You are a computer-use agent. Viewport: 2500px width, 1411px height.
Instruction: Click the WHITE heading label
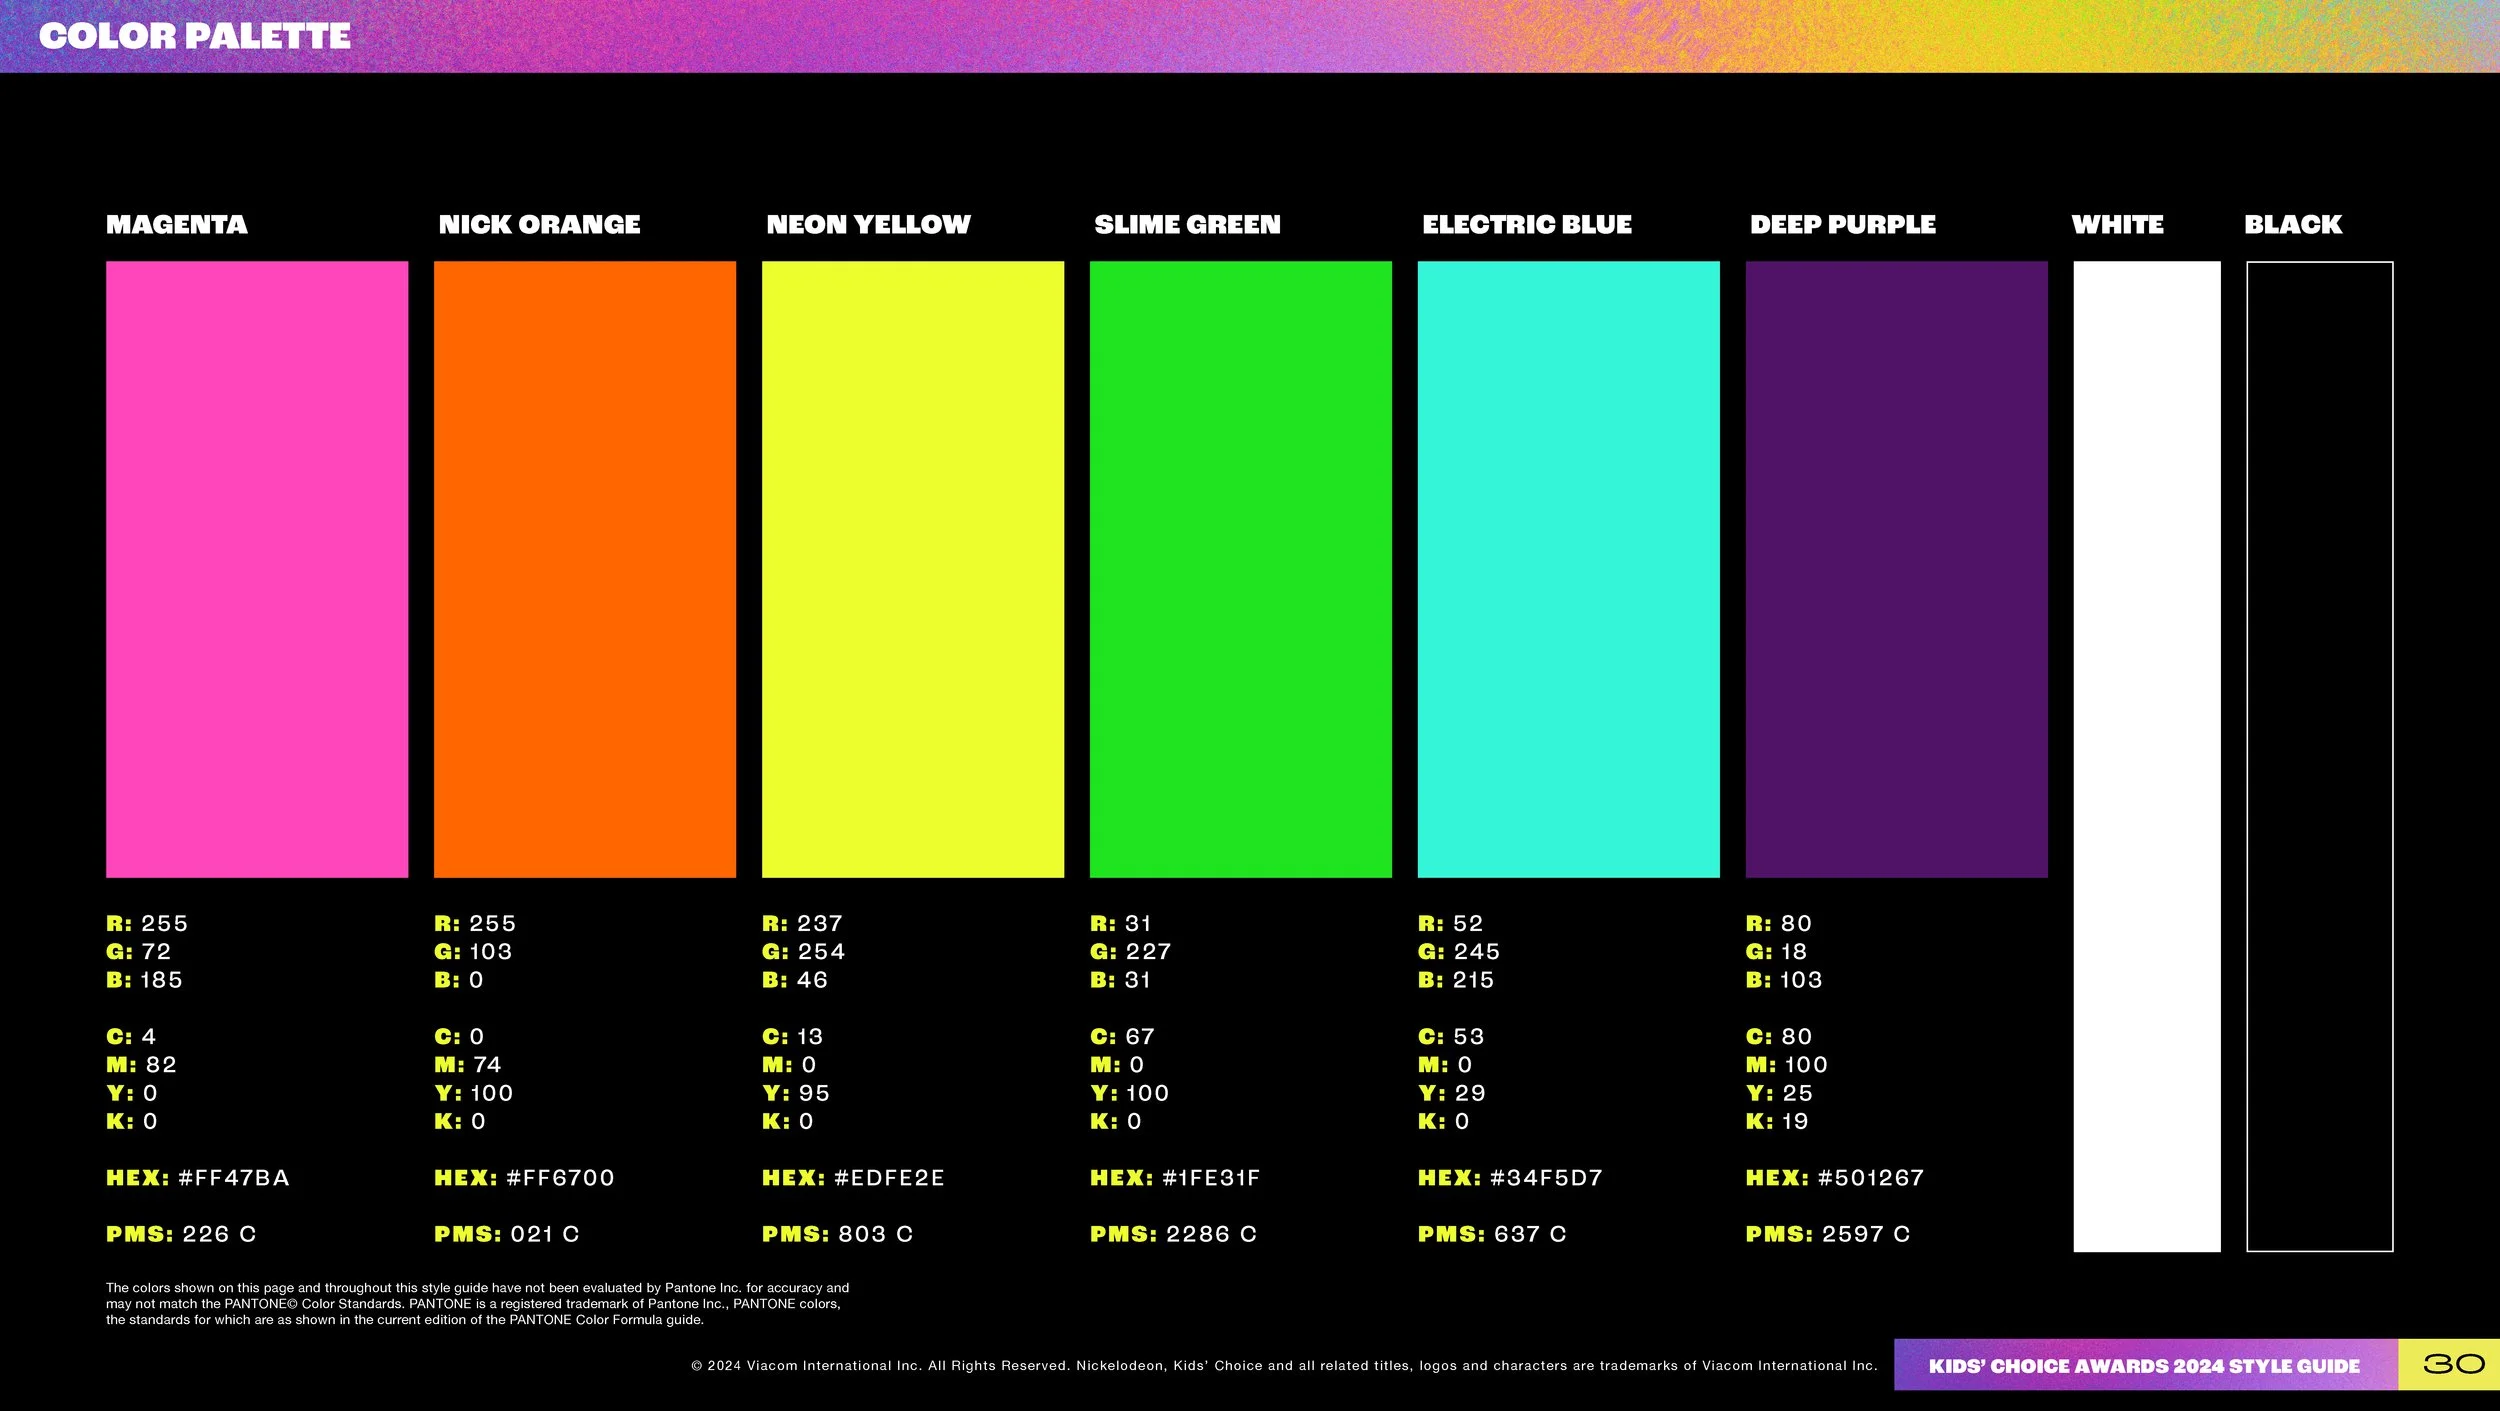click(2118, 224)
